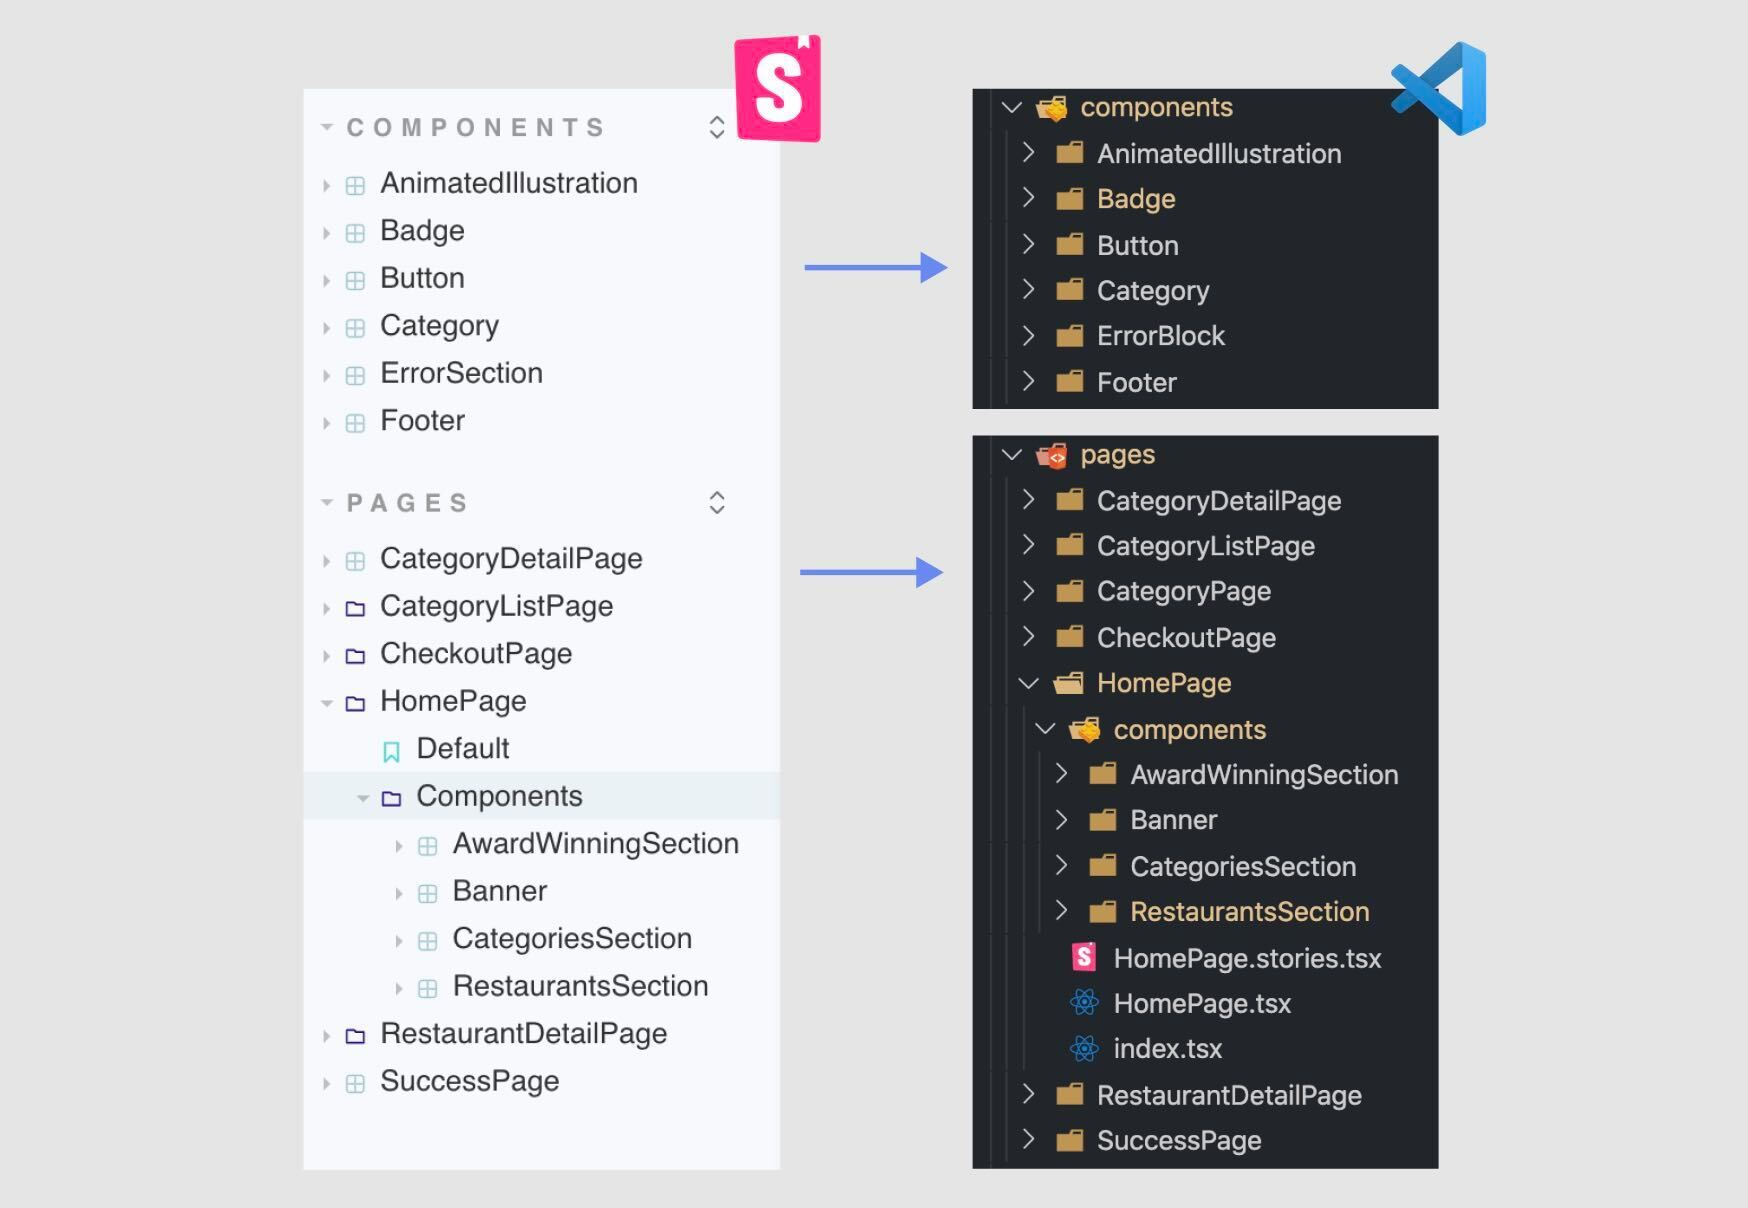Click the sort control beside COMPONENTS heading

pos(716,127)
